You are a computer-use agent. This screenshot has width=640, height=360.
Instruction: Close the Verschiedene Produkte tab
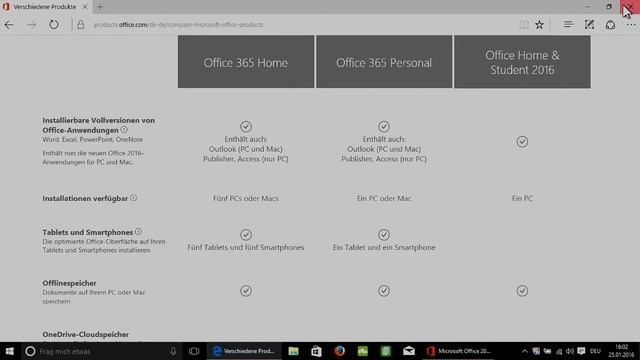85,7
